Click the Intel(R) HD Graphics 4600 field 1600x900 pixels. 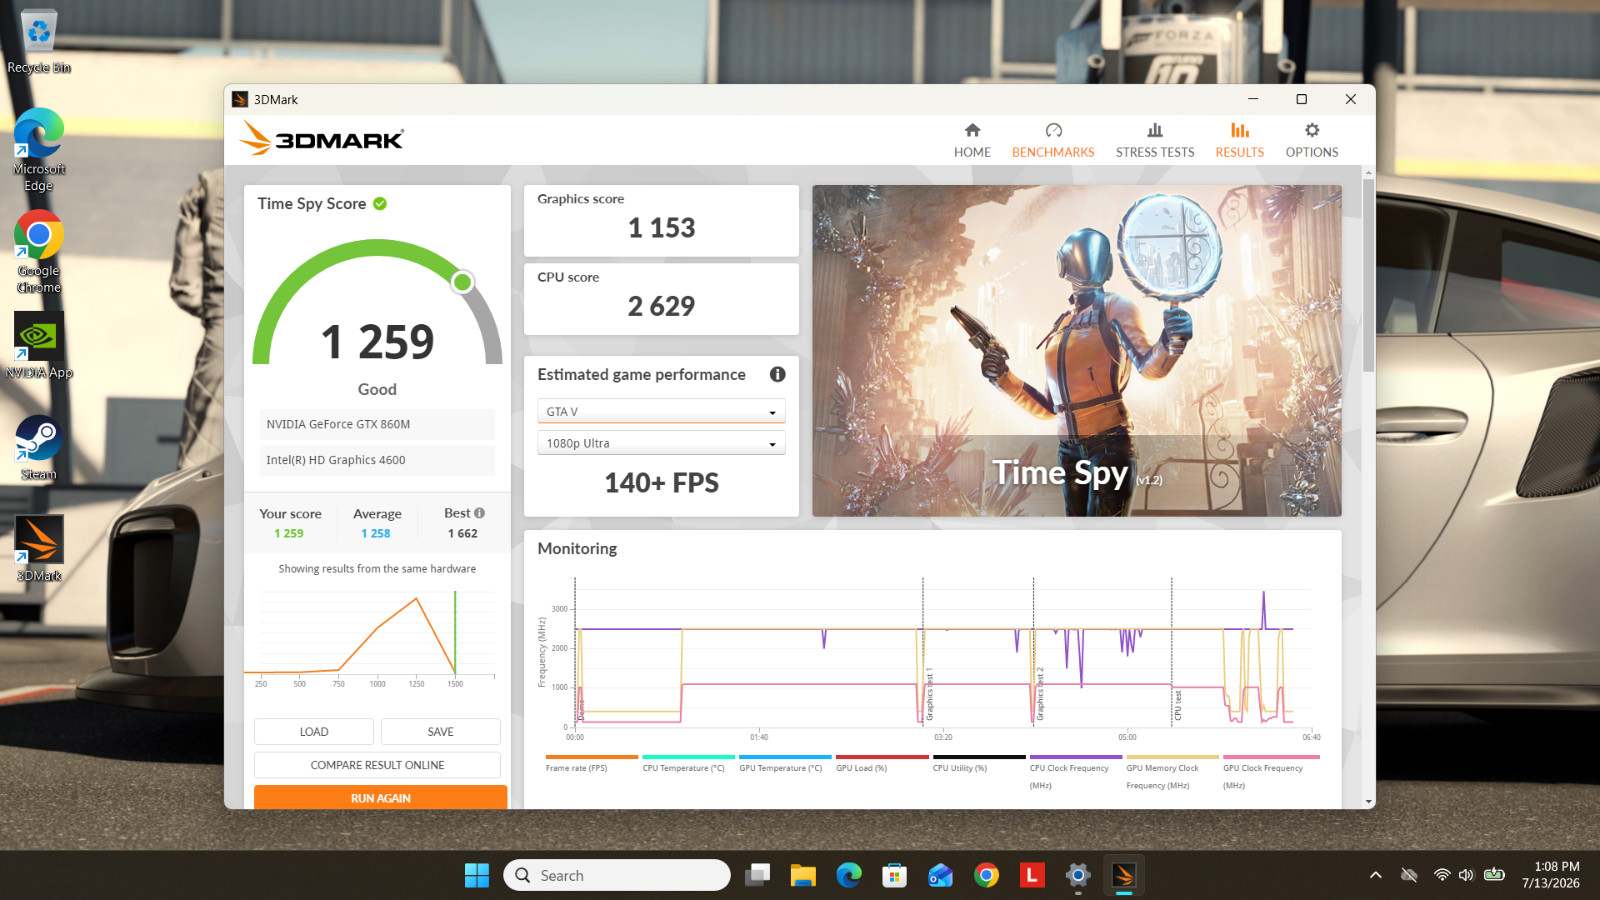377,460
